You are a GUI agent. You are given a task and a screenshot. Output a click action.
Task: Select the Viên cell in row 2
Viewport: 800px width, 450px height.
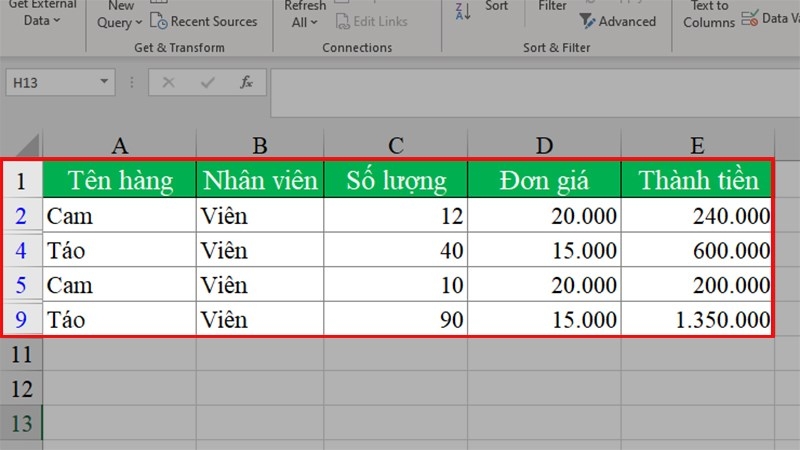pos(260,215)
